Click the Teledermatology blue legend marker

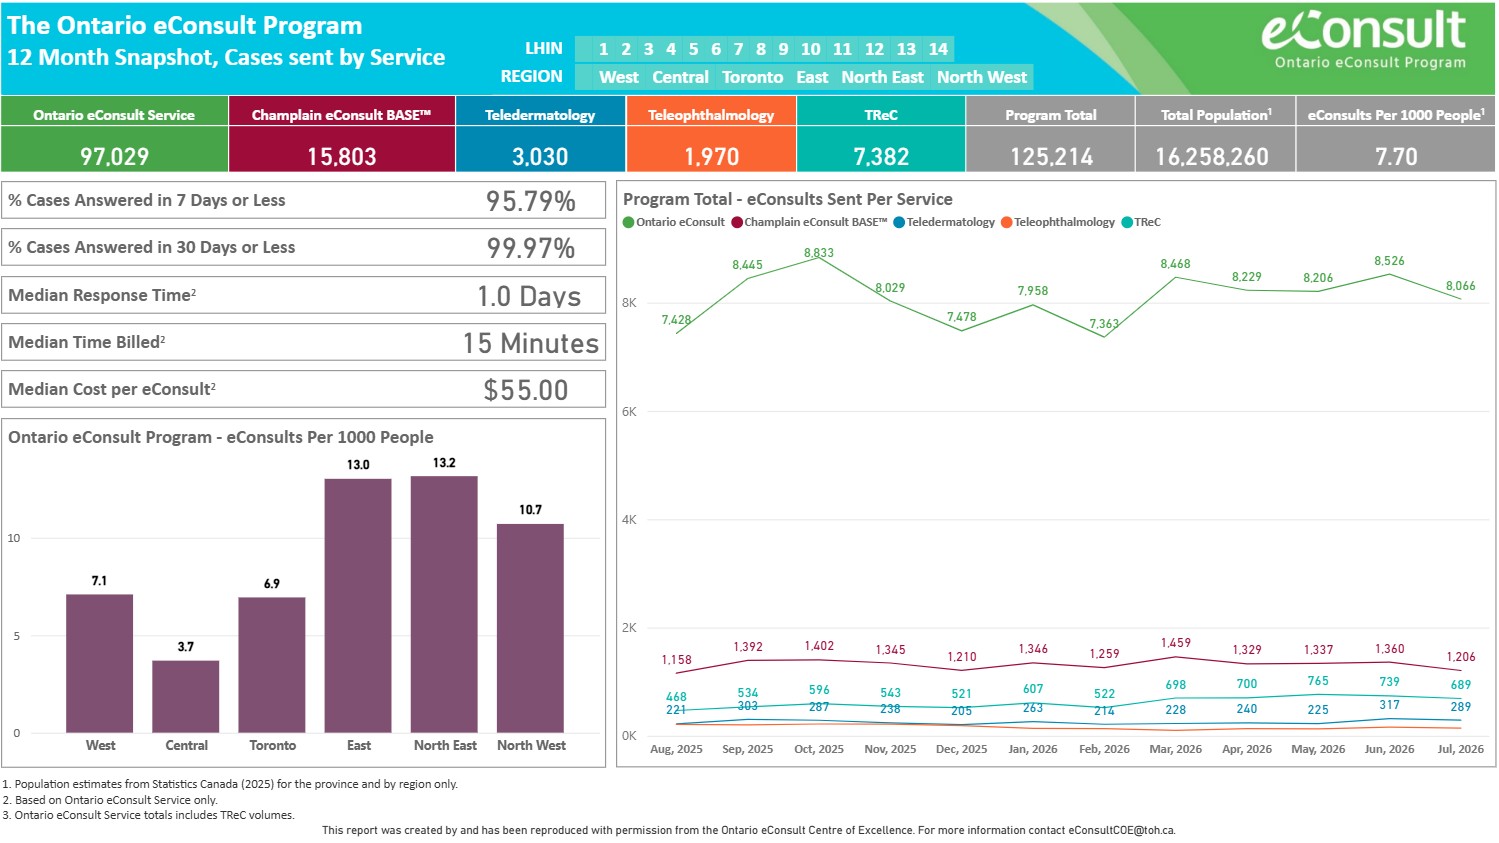pyautogui.click(x=899, y=222)
